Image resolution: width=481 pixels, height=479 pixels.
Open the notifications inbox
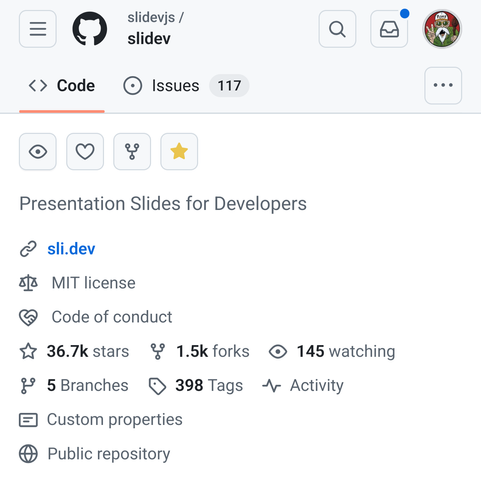389,29
